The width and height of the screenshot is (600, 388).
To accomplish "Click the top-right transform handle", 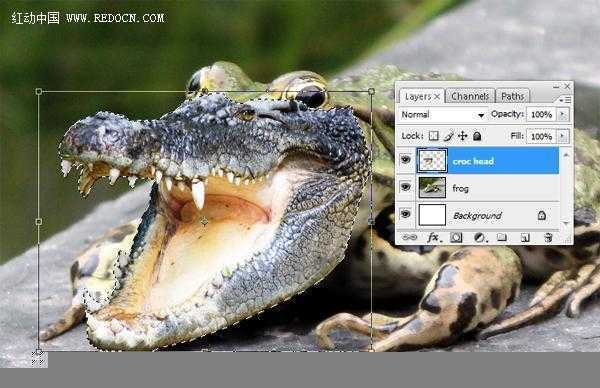I will coord(371,91).
